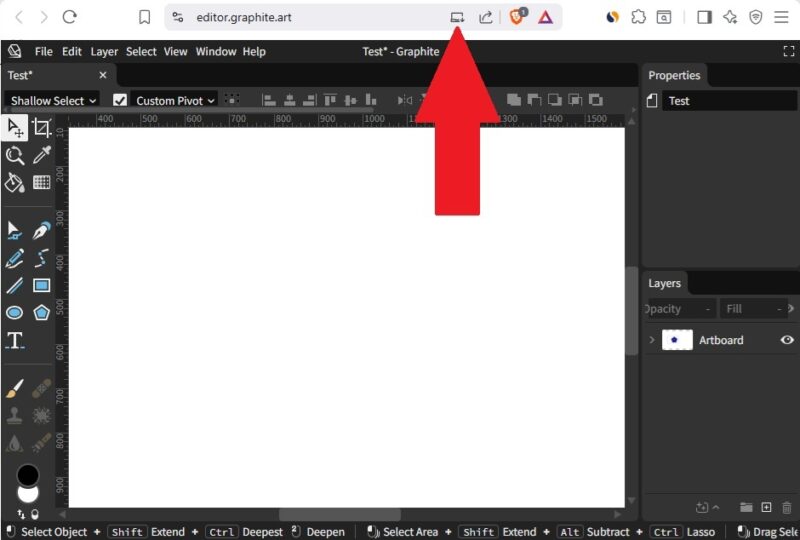The width and height of the screenshot is (800, 540).
Task: Click the boolean subtract front icon
Action: click(534, 100)
